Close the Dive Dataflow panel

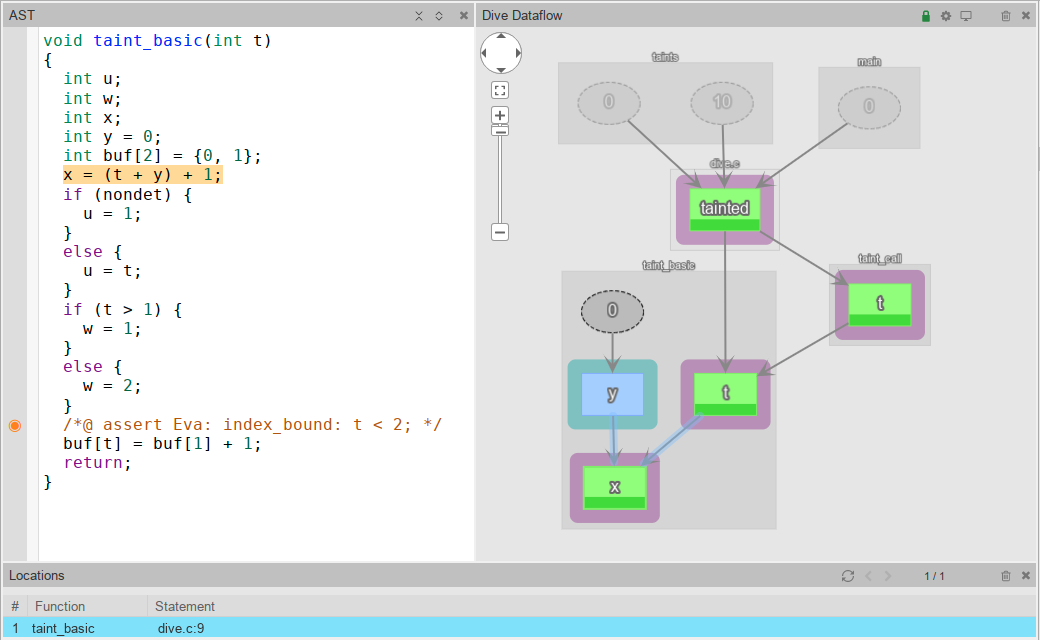(1025, 15)
